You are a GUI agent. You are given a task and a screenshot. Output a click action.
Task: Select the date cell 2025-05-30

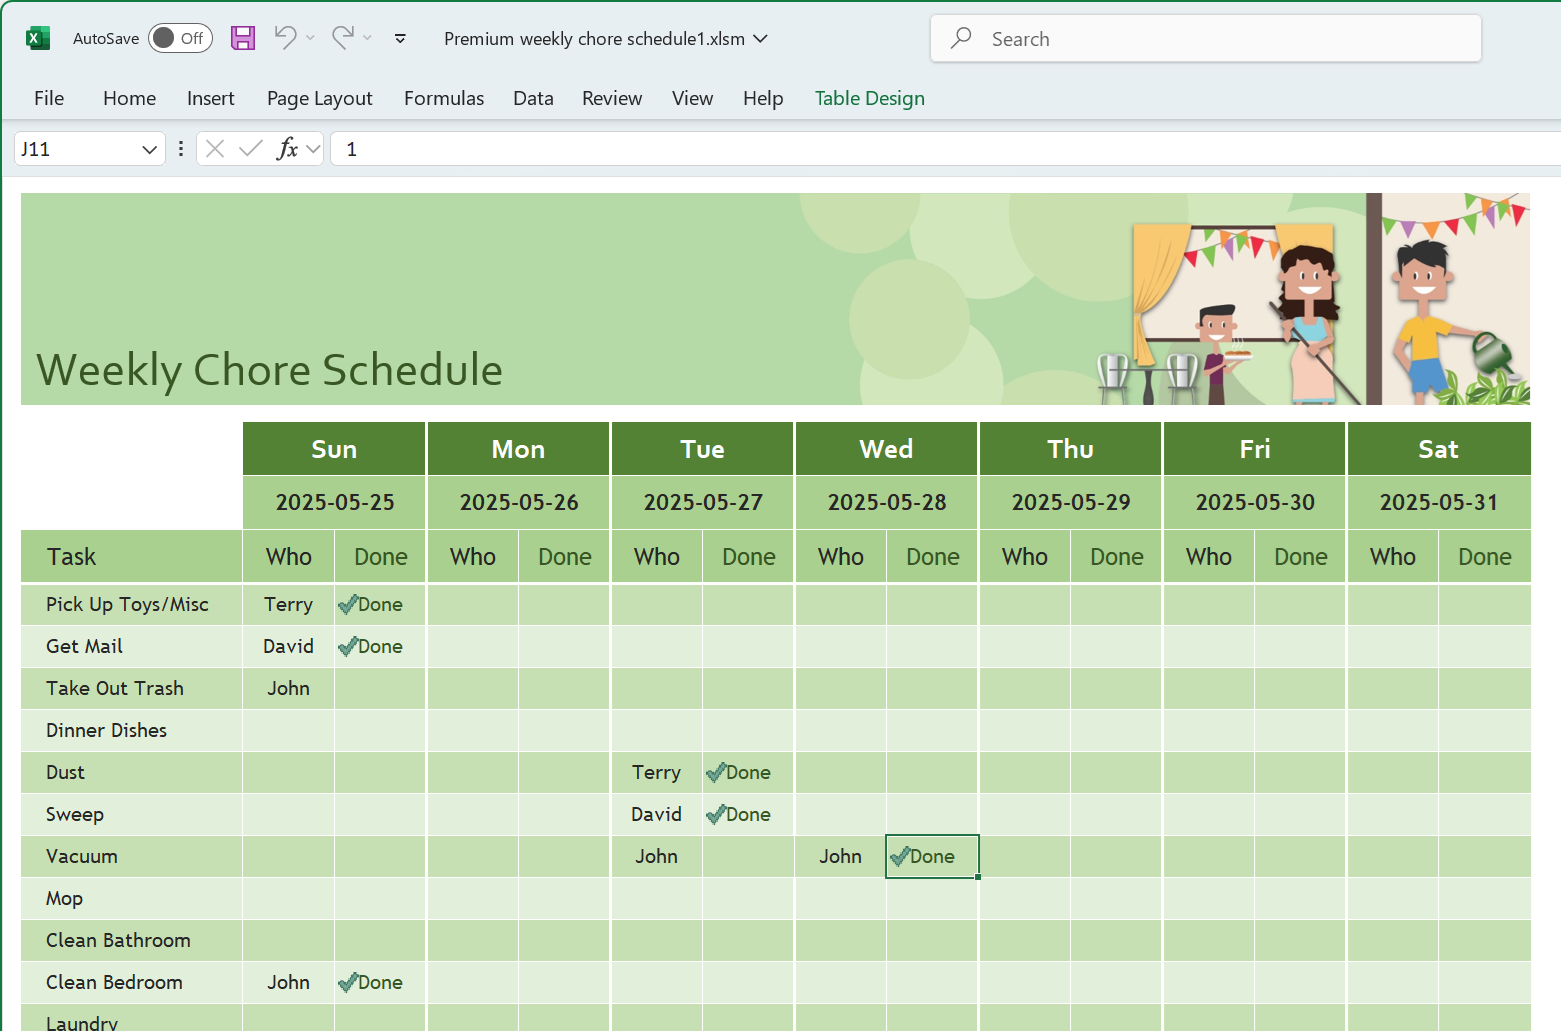1254,502
